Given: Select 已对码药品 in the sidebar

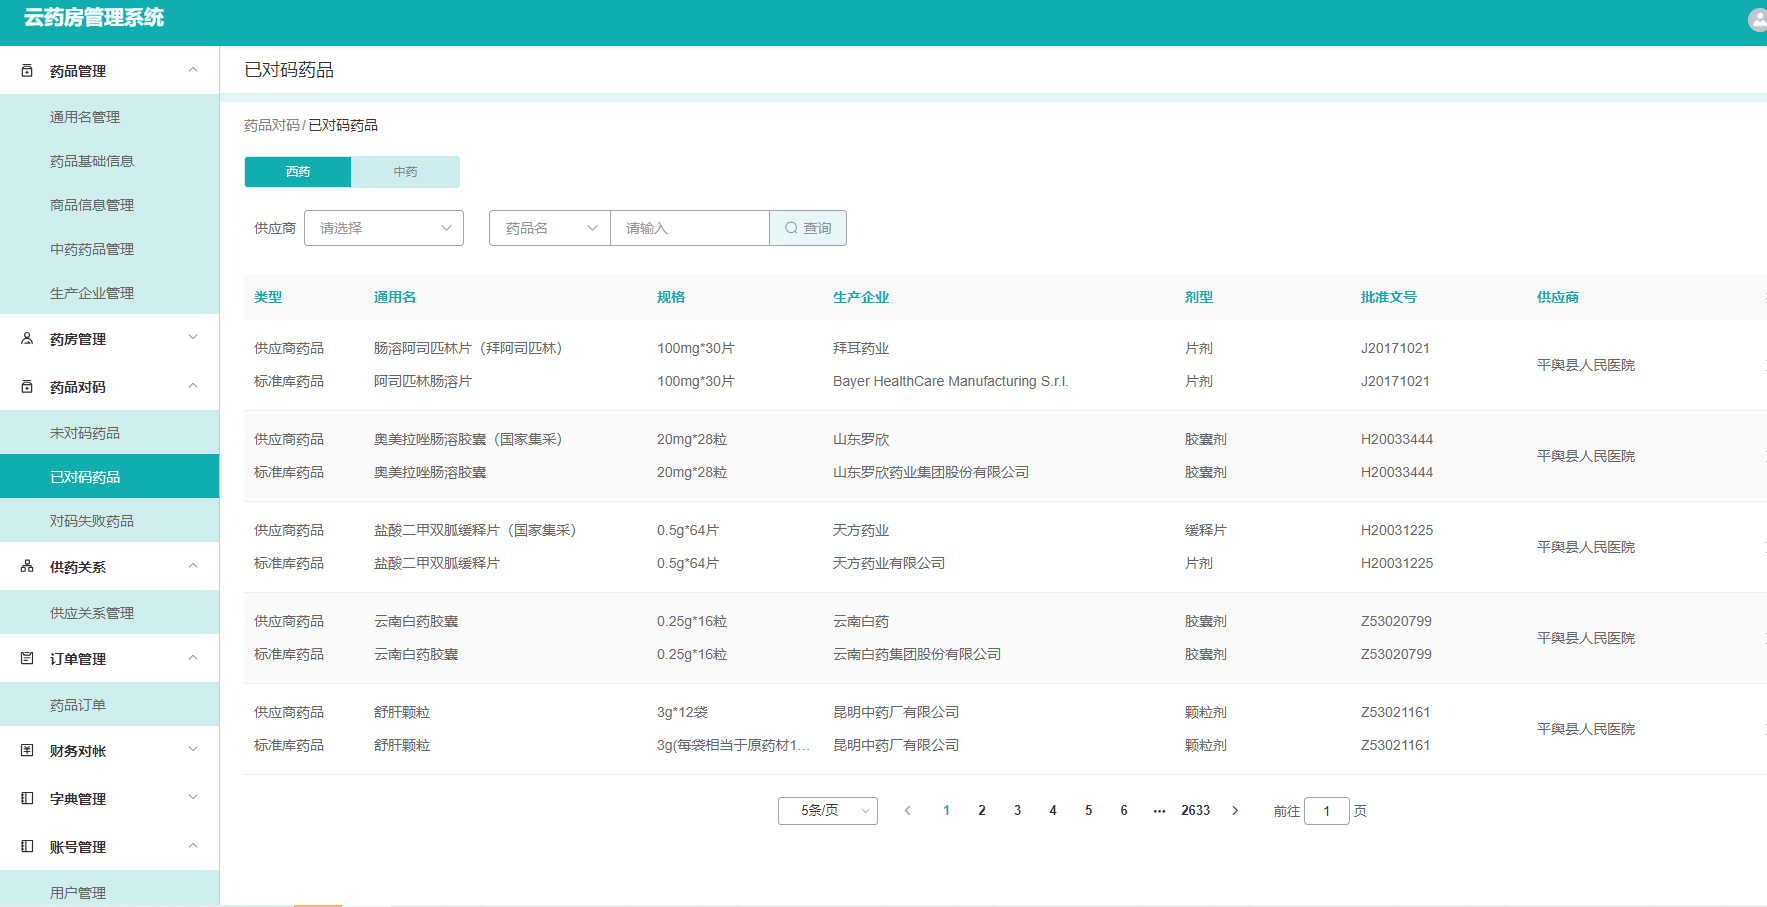Looking at the screenshot, I should click(x=109, y=477).
